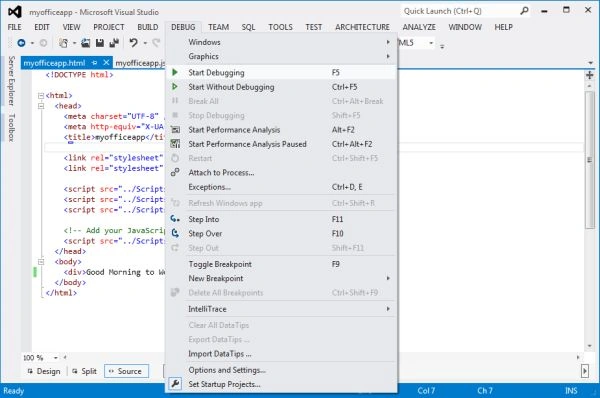Click the Step Over icon
Viewport: 600px width, 398px height.
click(175, 233)
